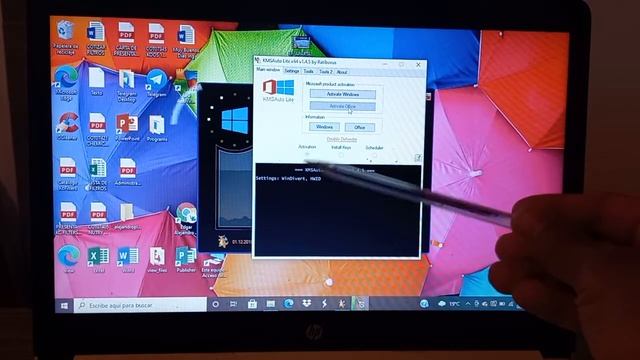
Task: Open Task View from the taskbar
Action: (233, 304)
